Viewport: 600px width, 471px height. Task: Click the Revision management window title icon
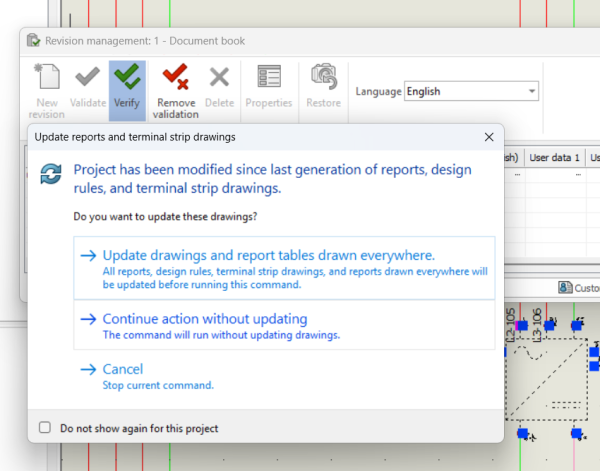click(33, 40)
